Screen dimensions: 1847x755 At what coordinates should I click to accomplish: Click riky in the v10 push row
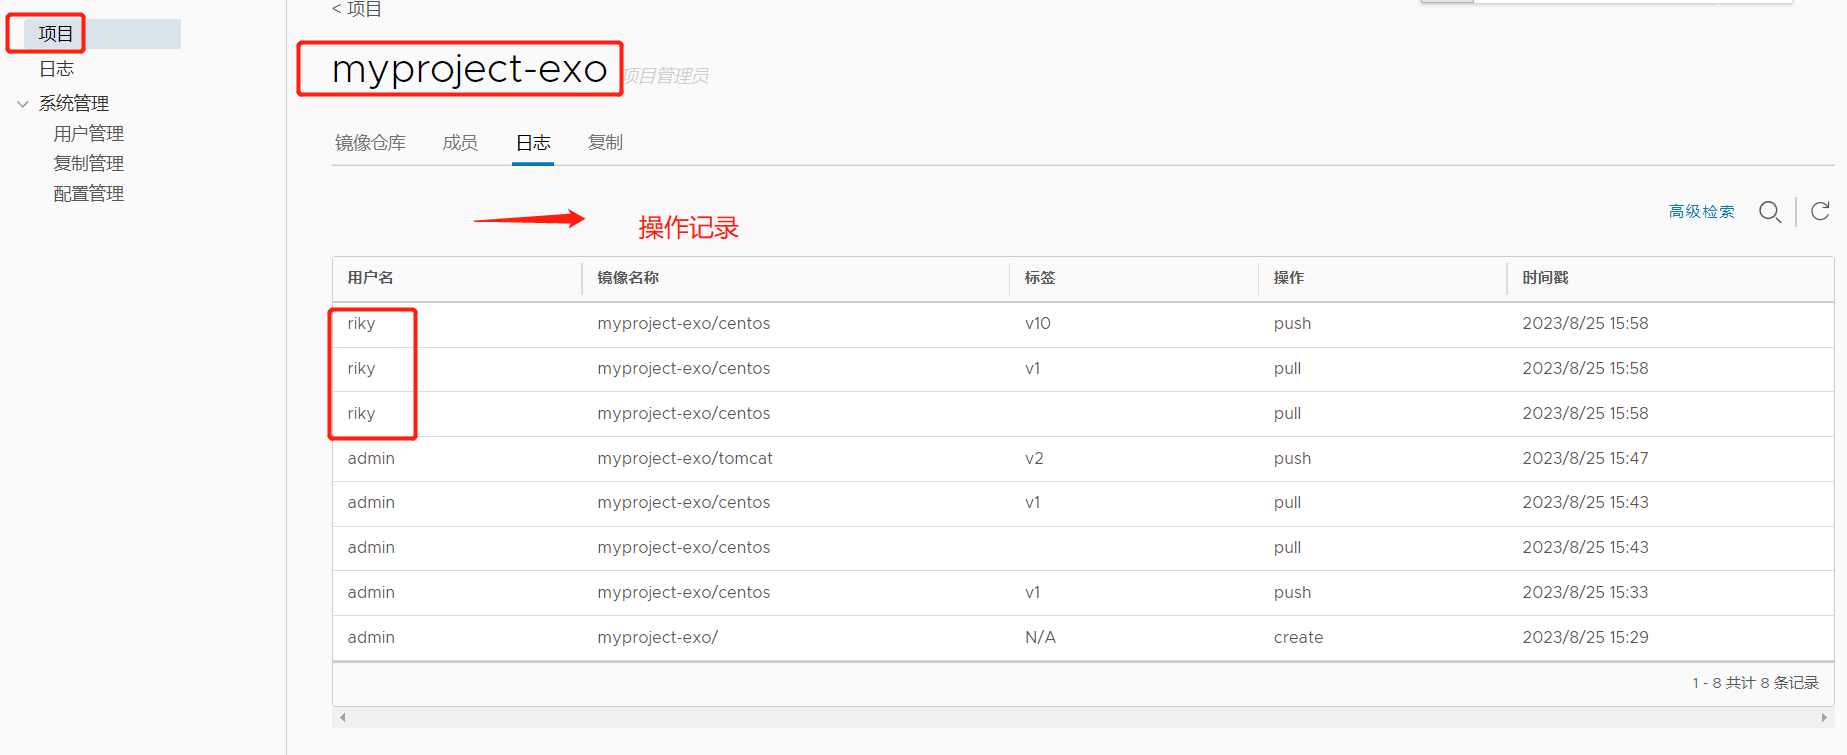tap(361, 324)
